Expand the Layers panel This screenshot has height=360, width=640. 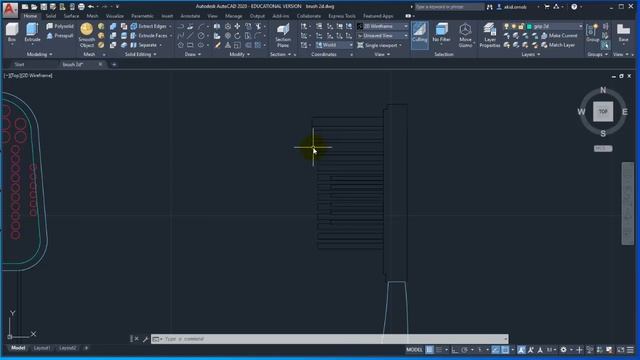531,54
